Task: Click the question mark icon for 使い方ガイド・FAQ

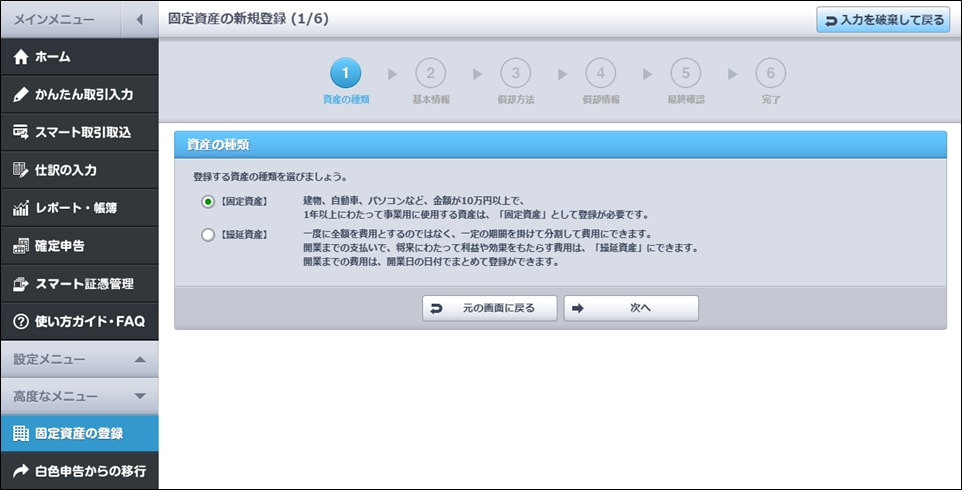Action: (21, 321)
